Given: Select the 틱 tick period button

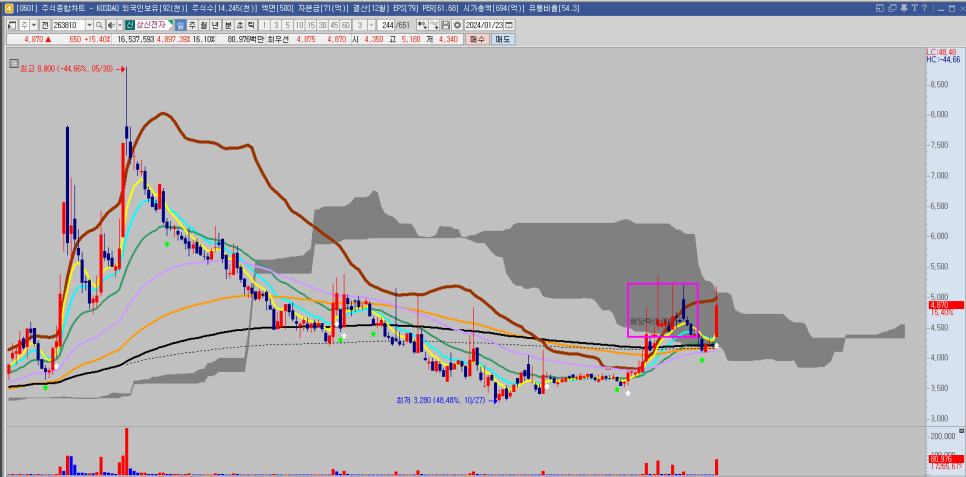Looking at the screenshot, I should tap(251, 25).
